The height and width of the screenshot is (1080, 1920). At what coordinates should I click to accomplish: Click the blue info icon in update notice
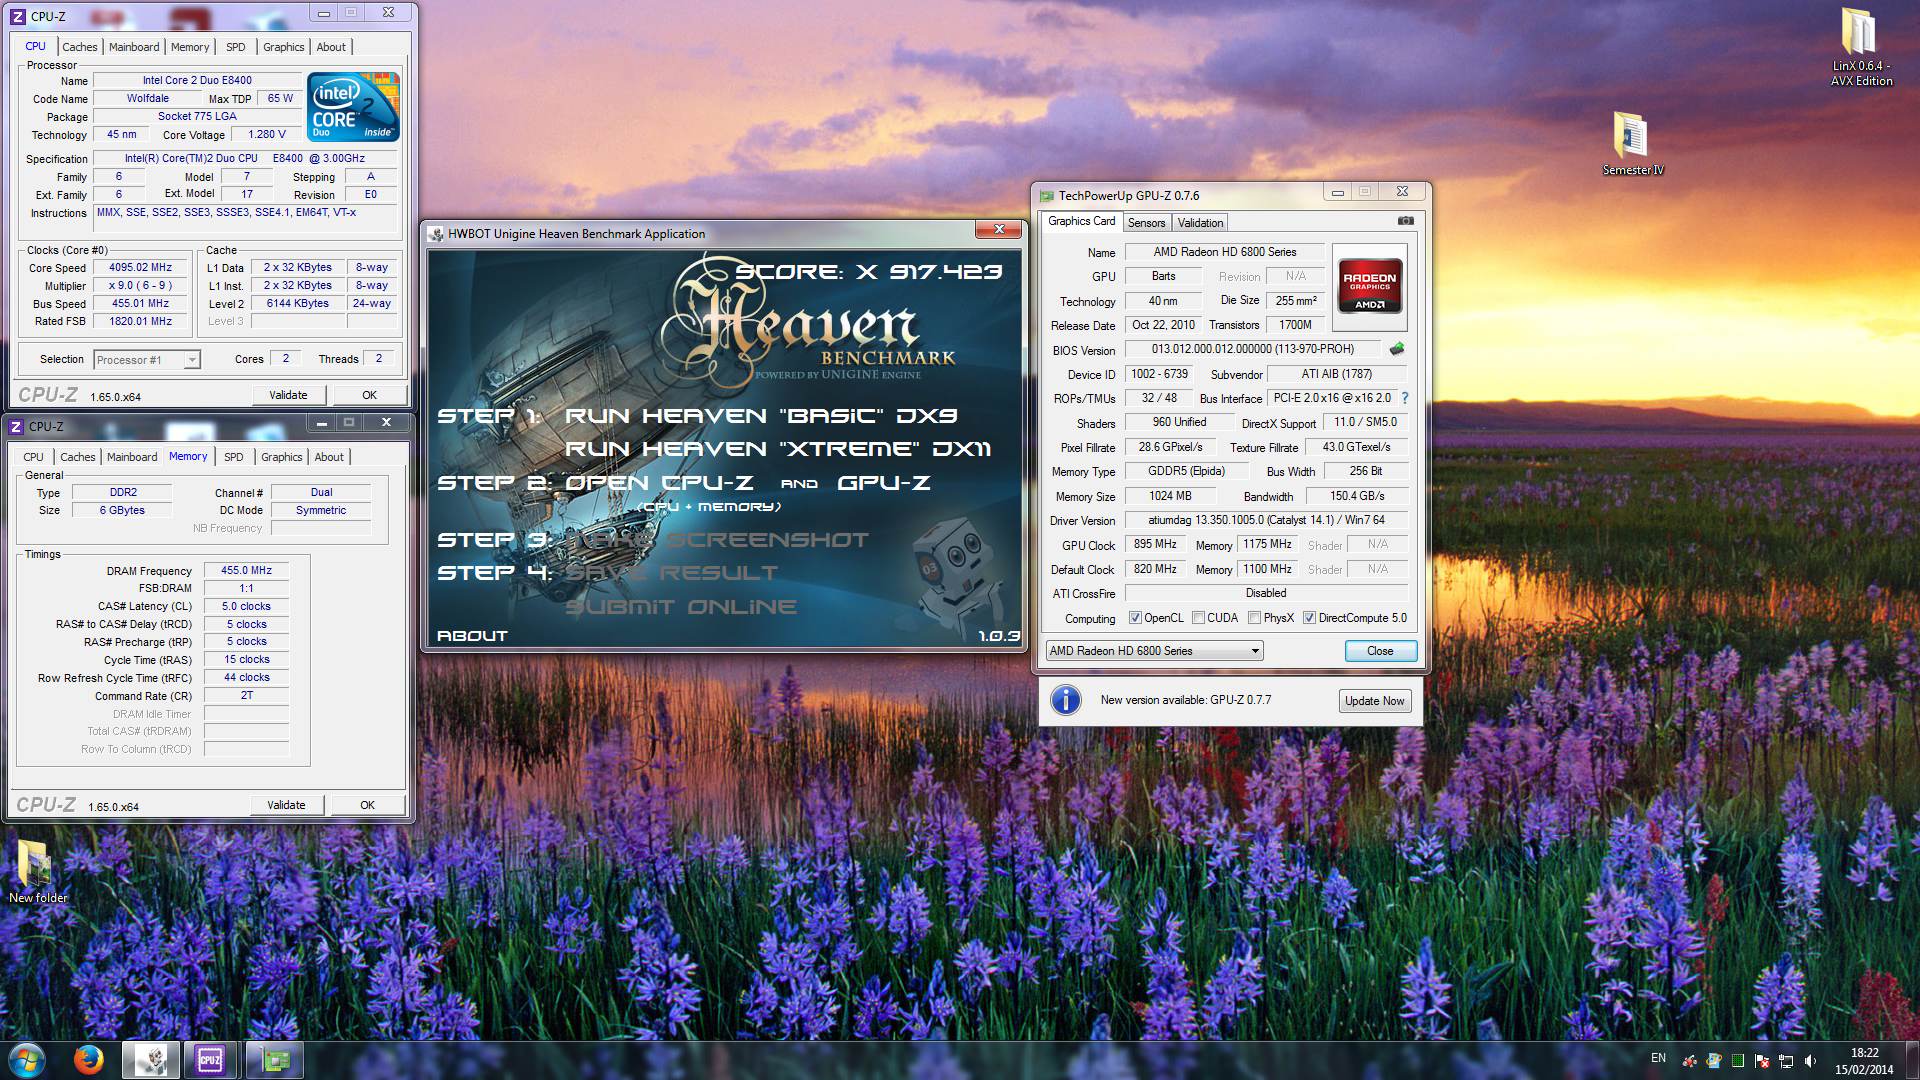point(1066,700)
